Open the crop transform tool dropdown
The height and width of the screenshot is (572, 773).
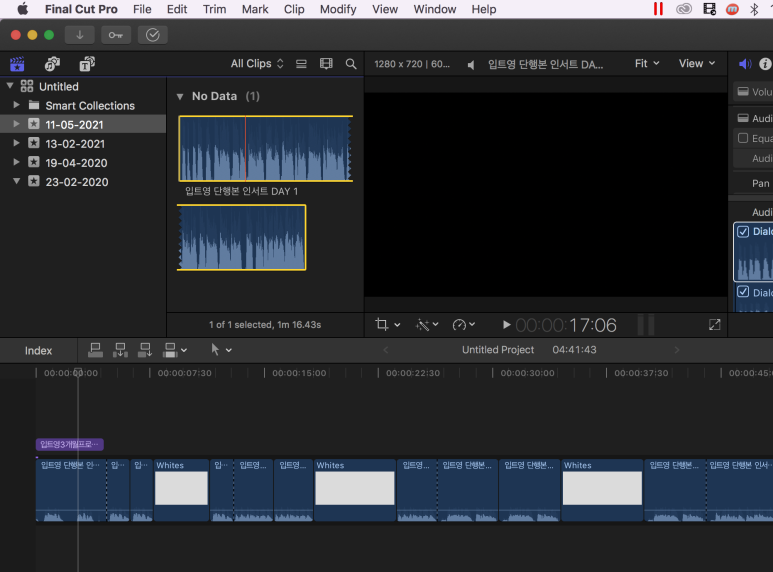pyautogui.click(x=387, y=324)
